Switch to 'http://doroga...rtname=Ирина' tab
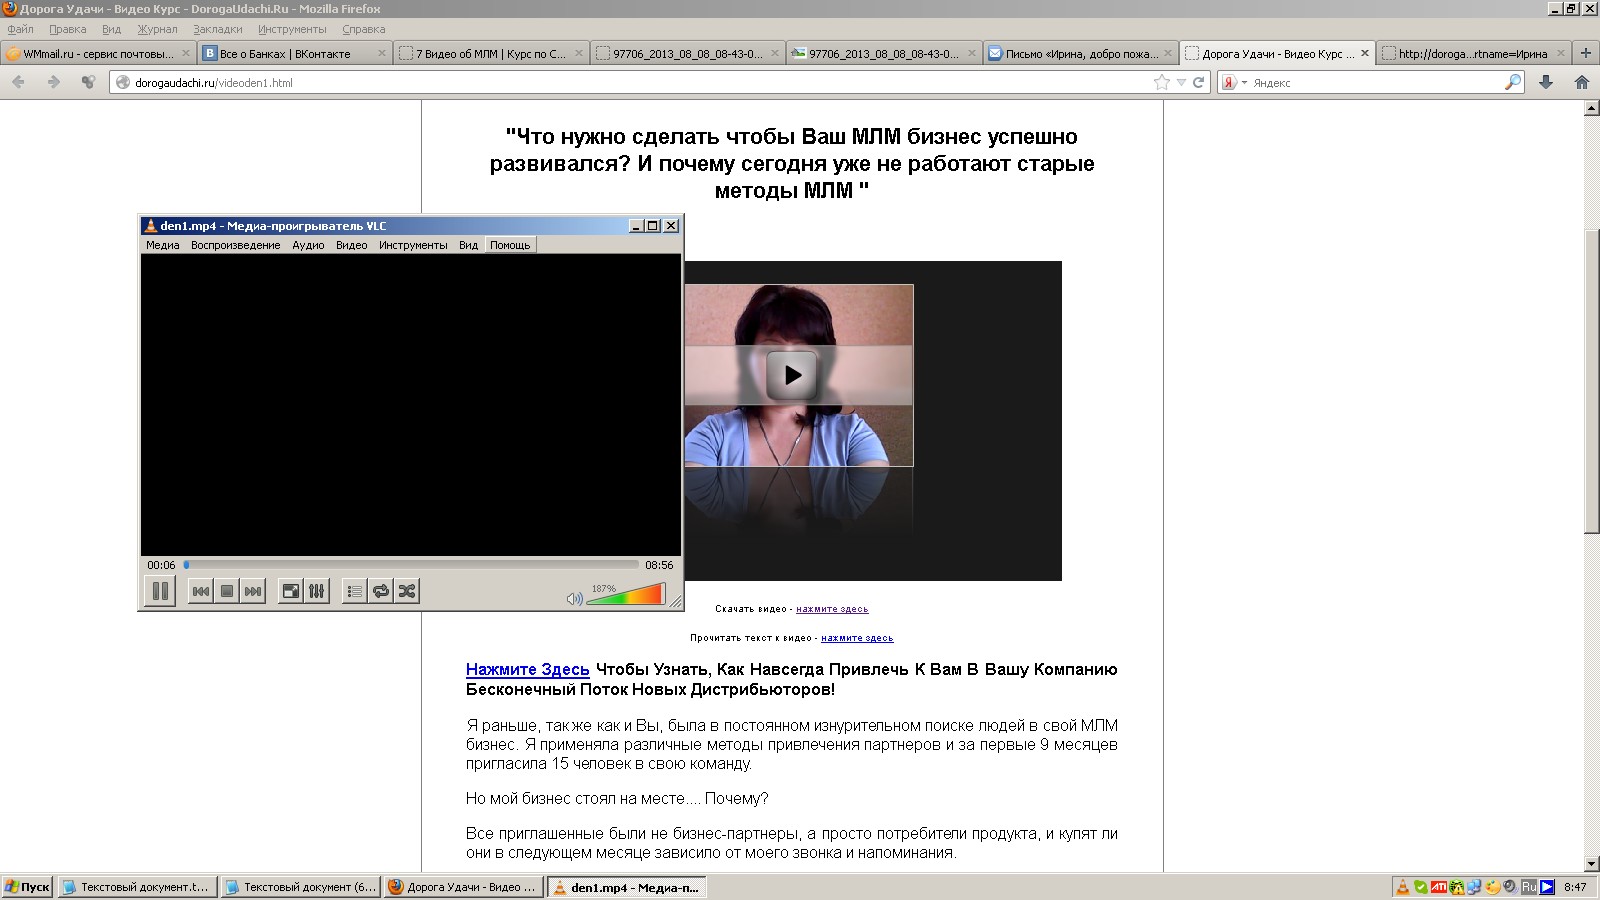The image size is (1600, 900). (1473, 54)
